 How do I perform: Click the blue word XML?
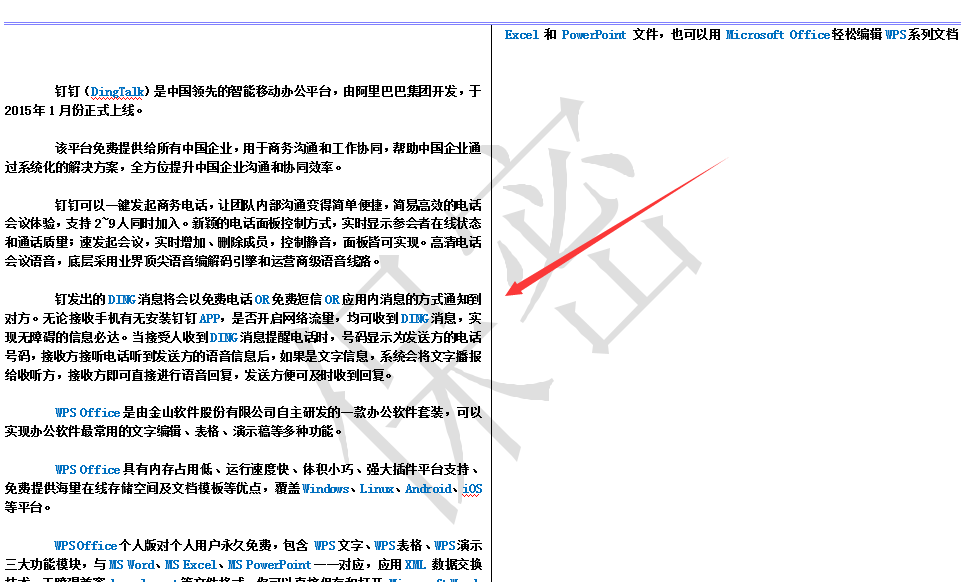click(x=415, y=565)
